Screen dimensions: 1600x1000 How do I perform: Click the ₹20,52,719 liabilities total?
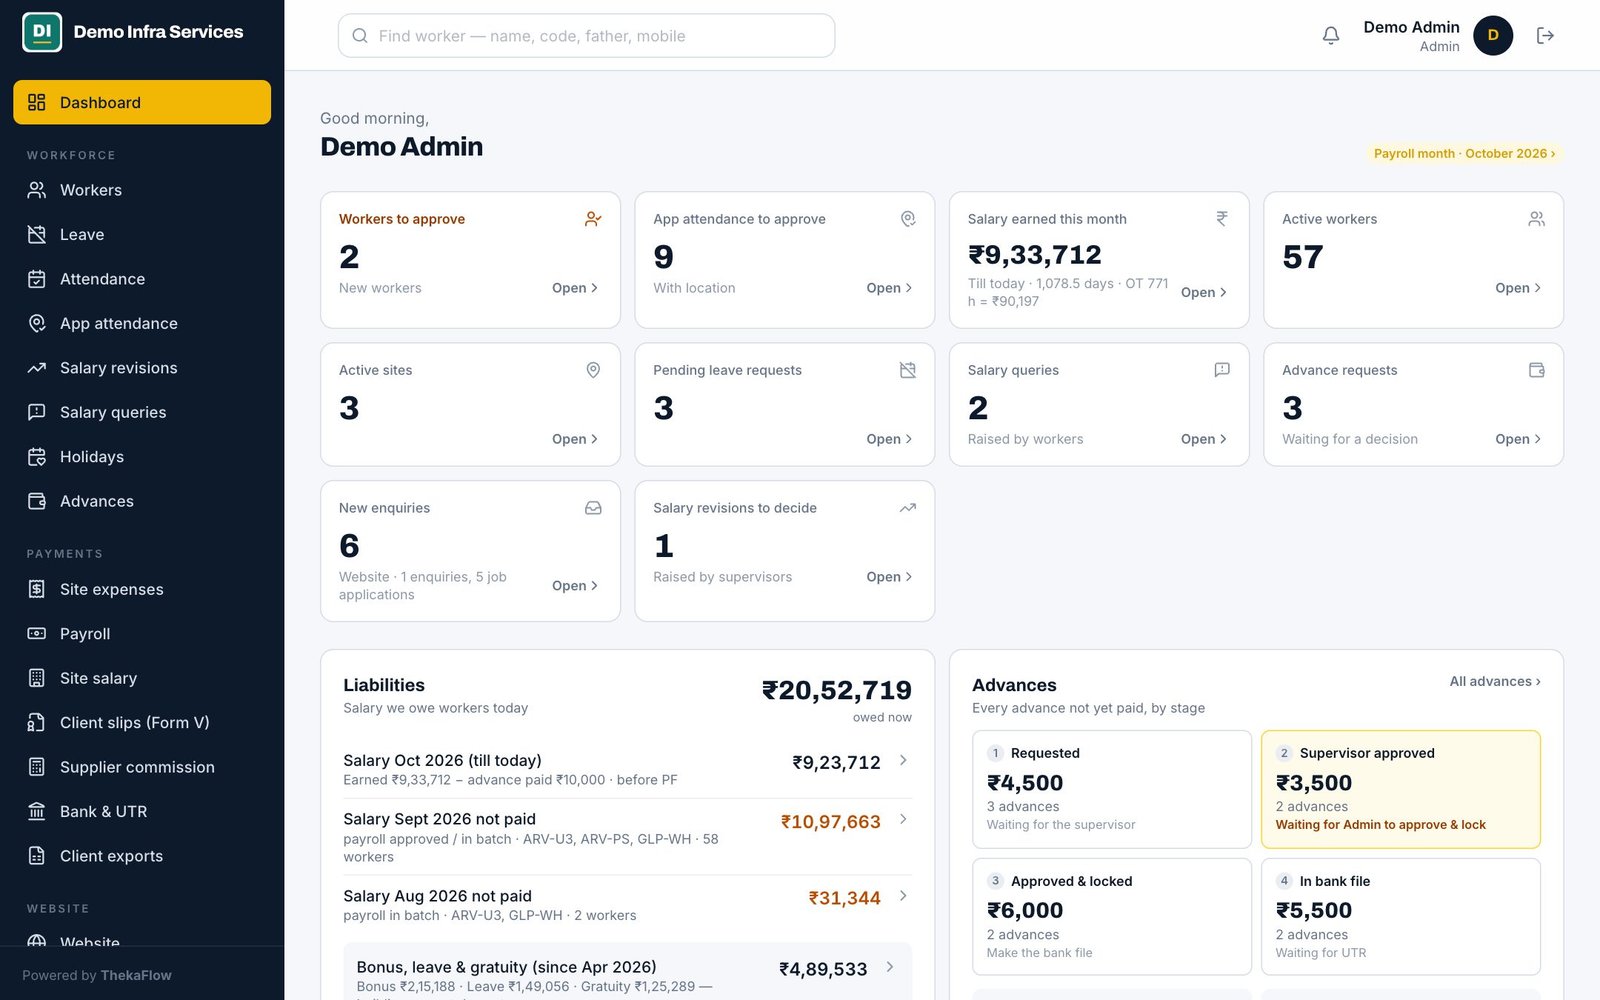836,690
